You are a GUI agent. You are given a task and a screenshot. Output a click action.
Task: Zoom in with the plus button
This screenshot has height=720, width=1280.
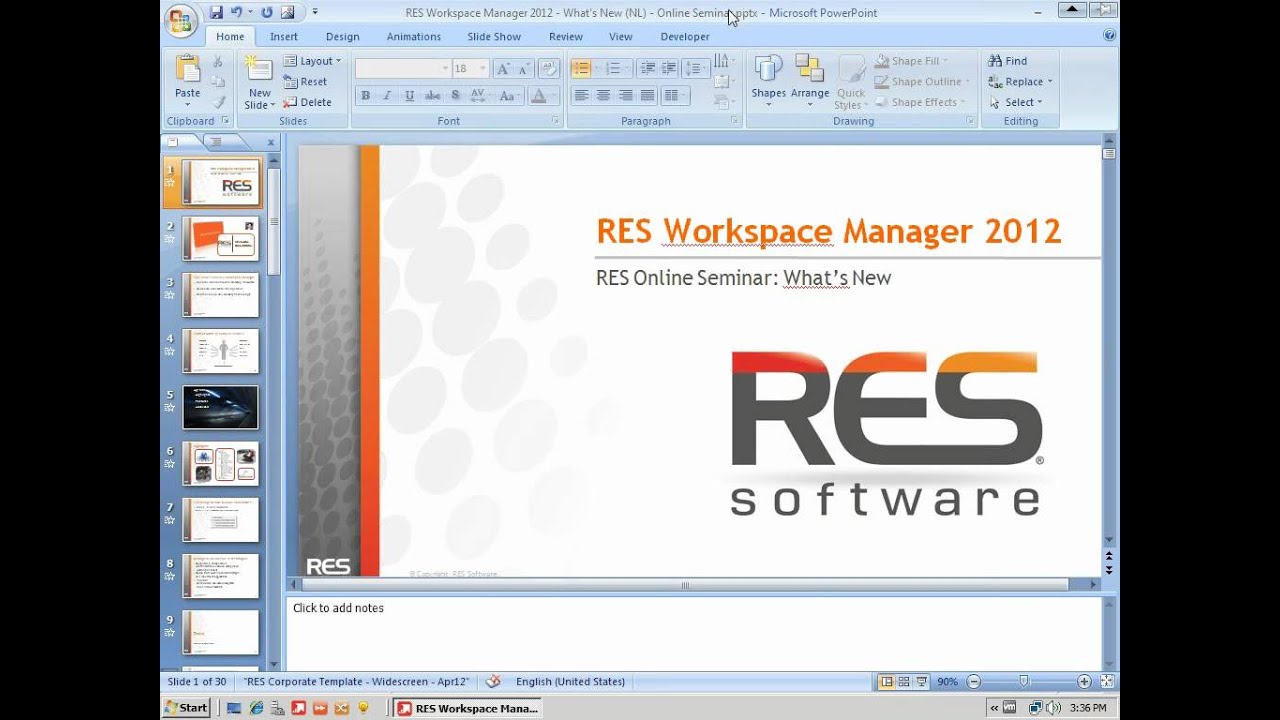[x=1084, y=682]
